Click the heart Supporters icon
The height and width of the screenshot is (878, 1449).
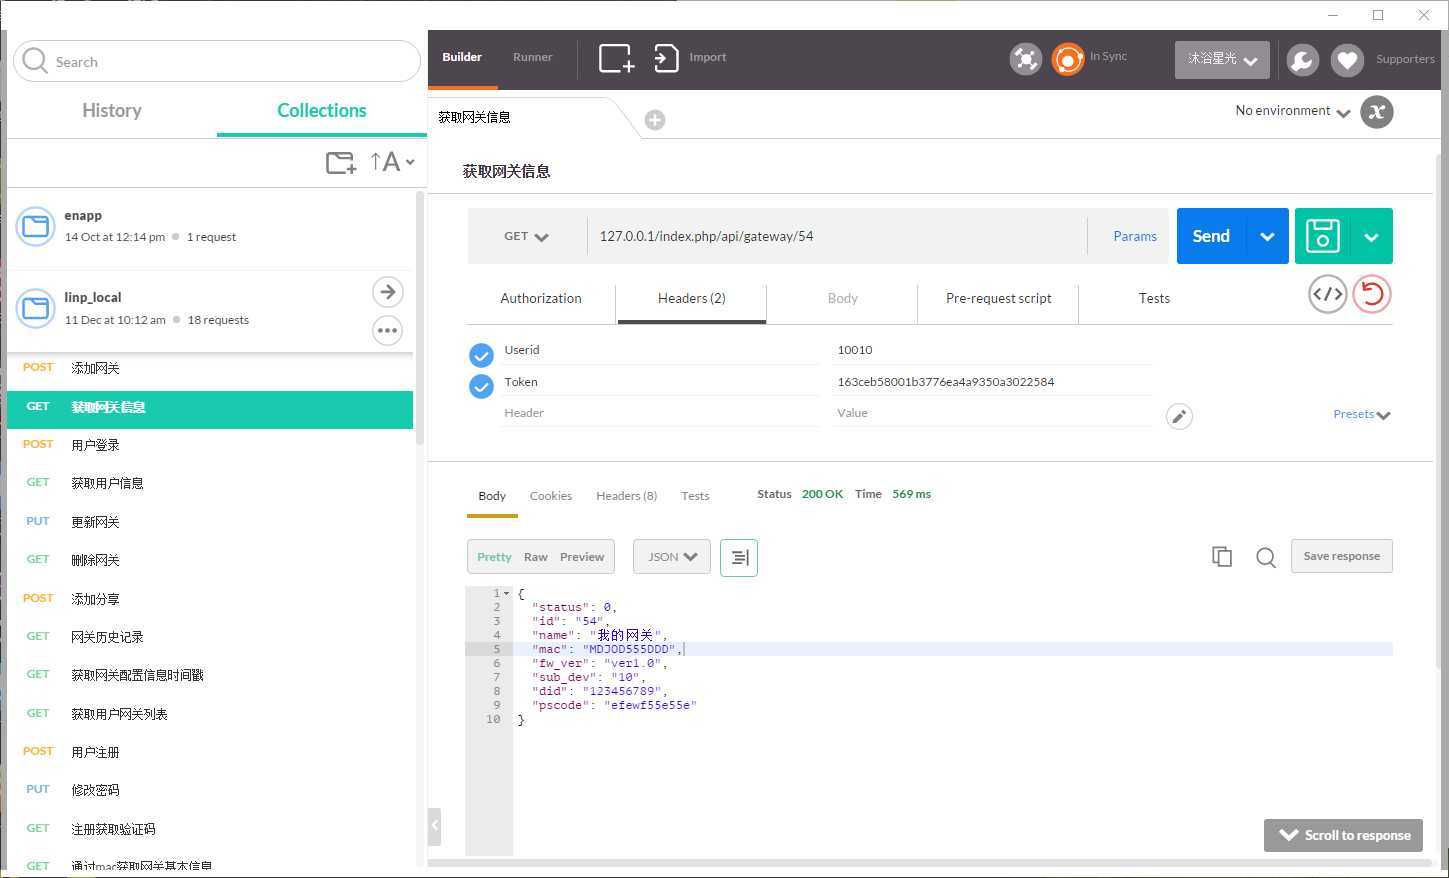[1347, 60]
